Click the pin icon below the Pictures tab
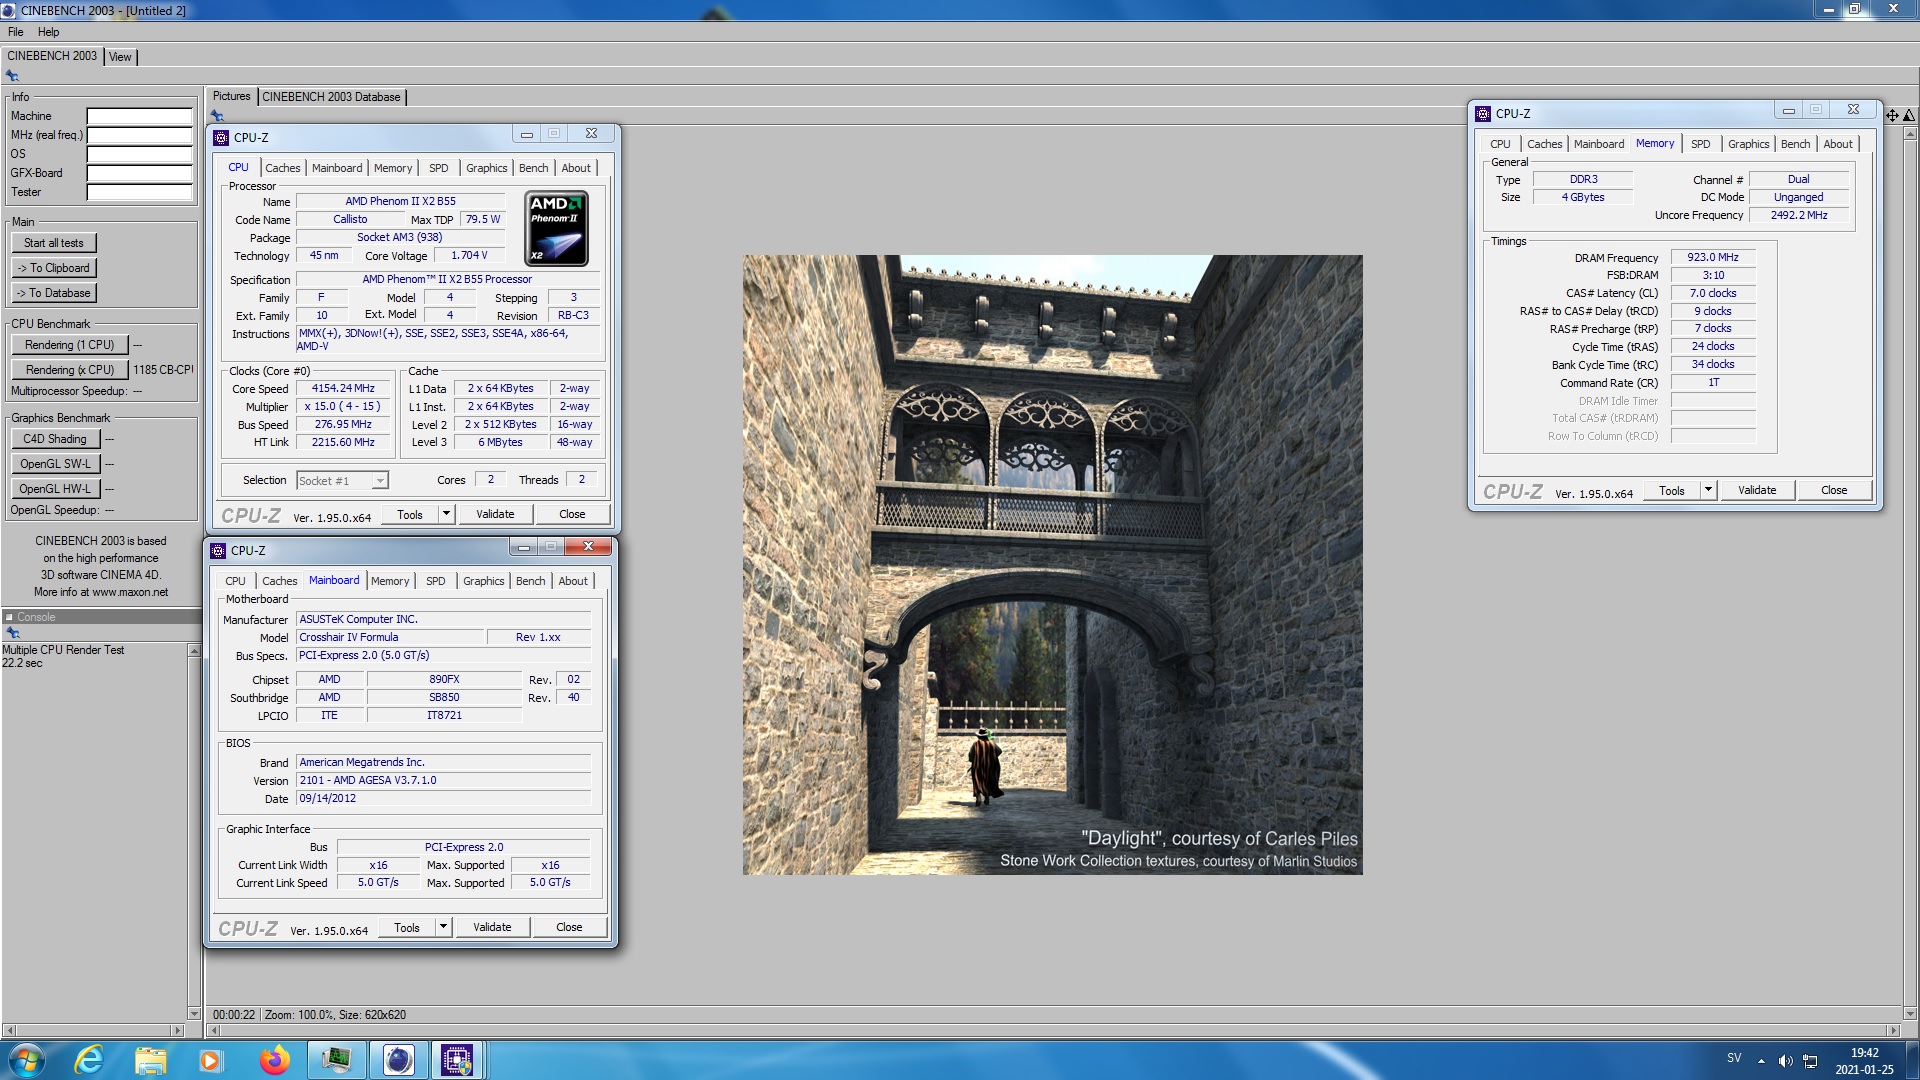Screen dimensions: 1920x1080 217,116
